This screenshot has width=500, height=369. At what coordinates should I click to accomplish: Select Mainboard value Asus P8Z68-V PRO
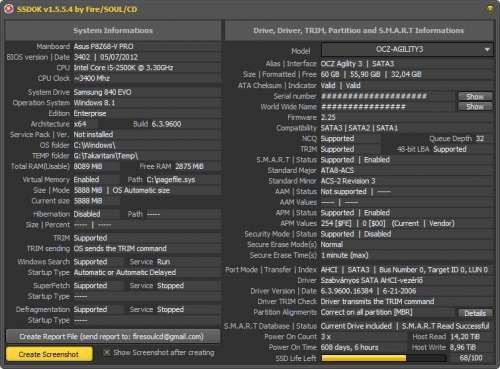(103, 46)
